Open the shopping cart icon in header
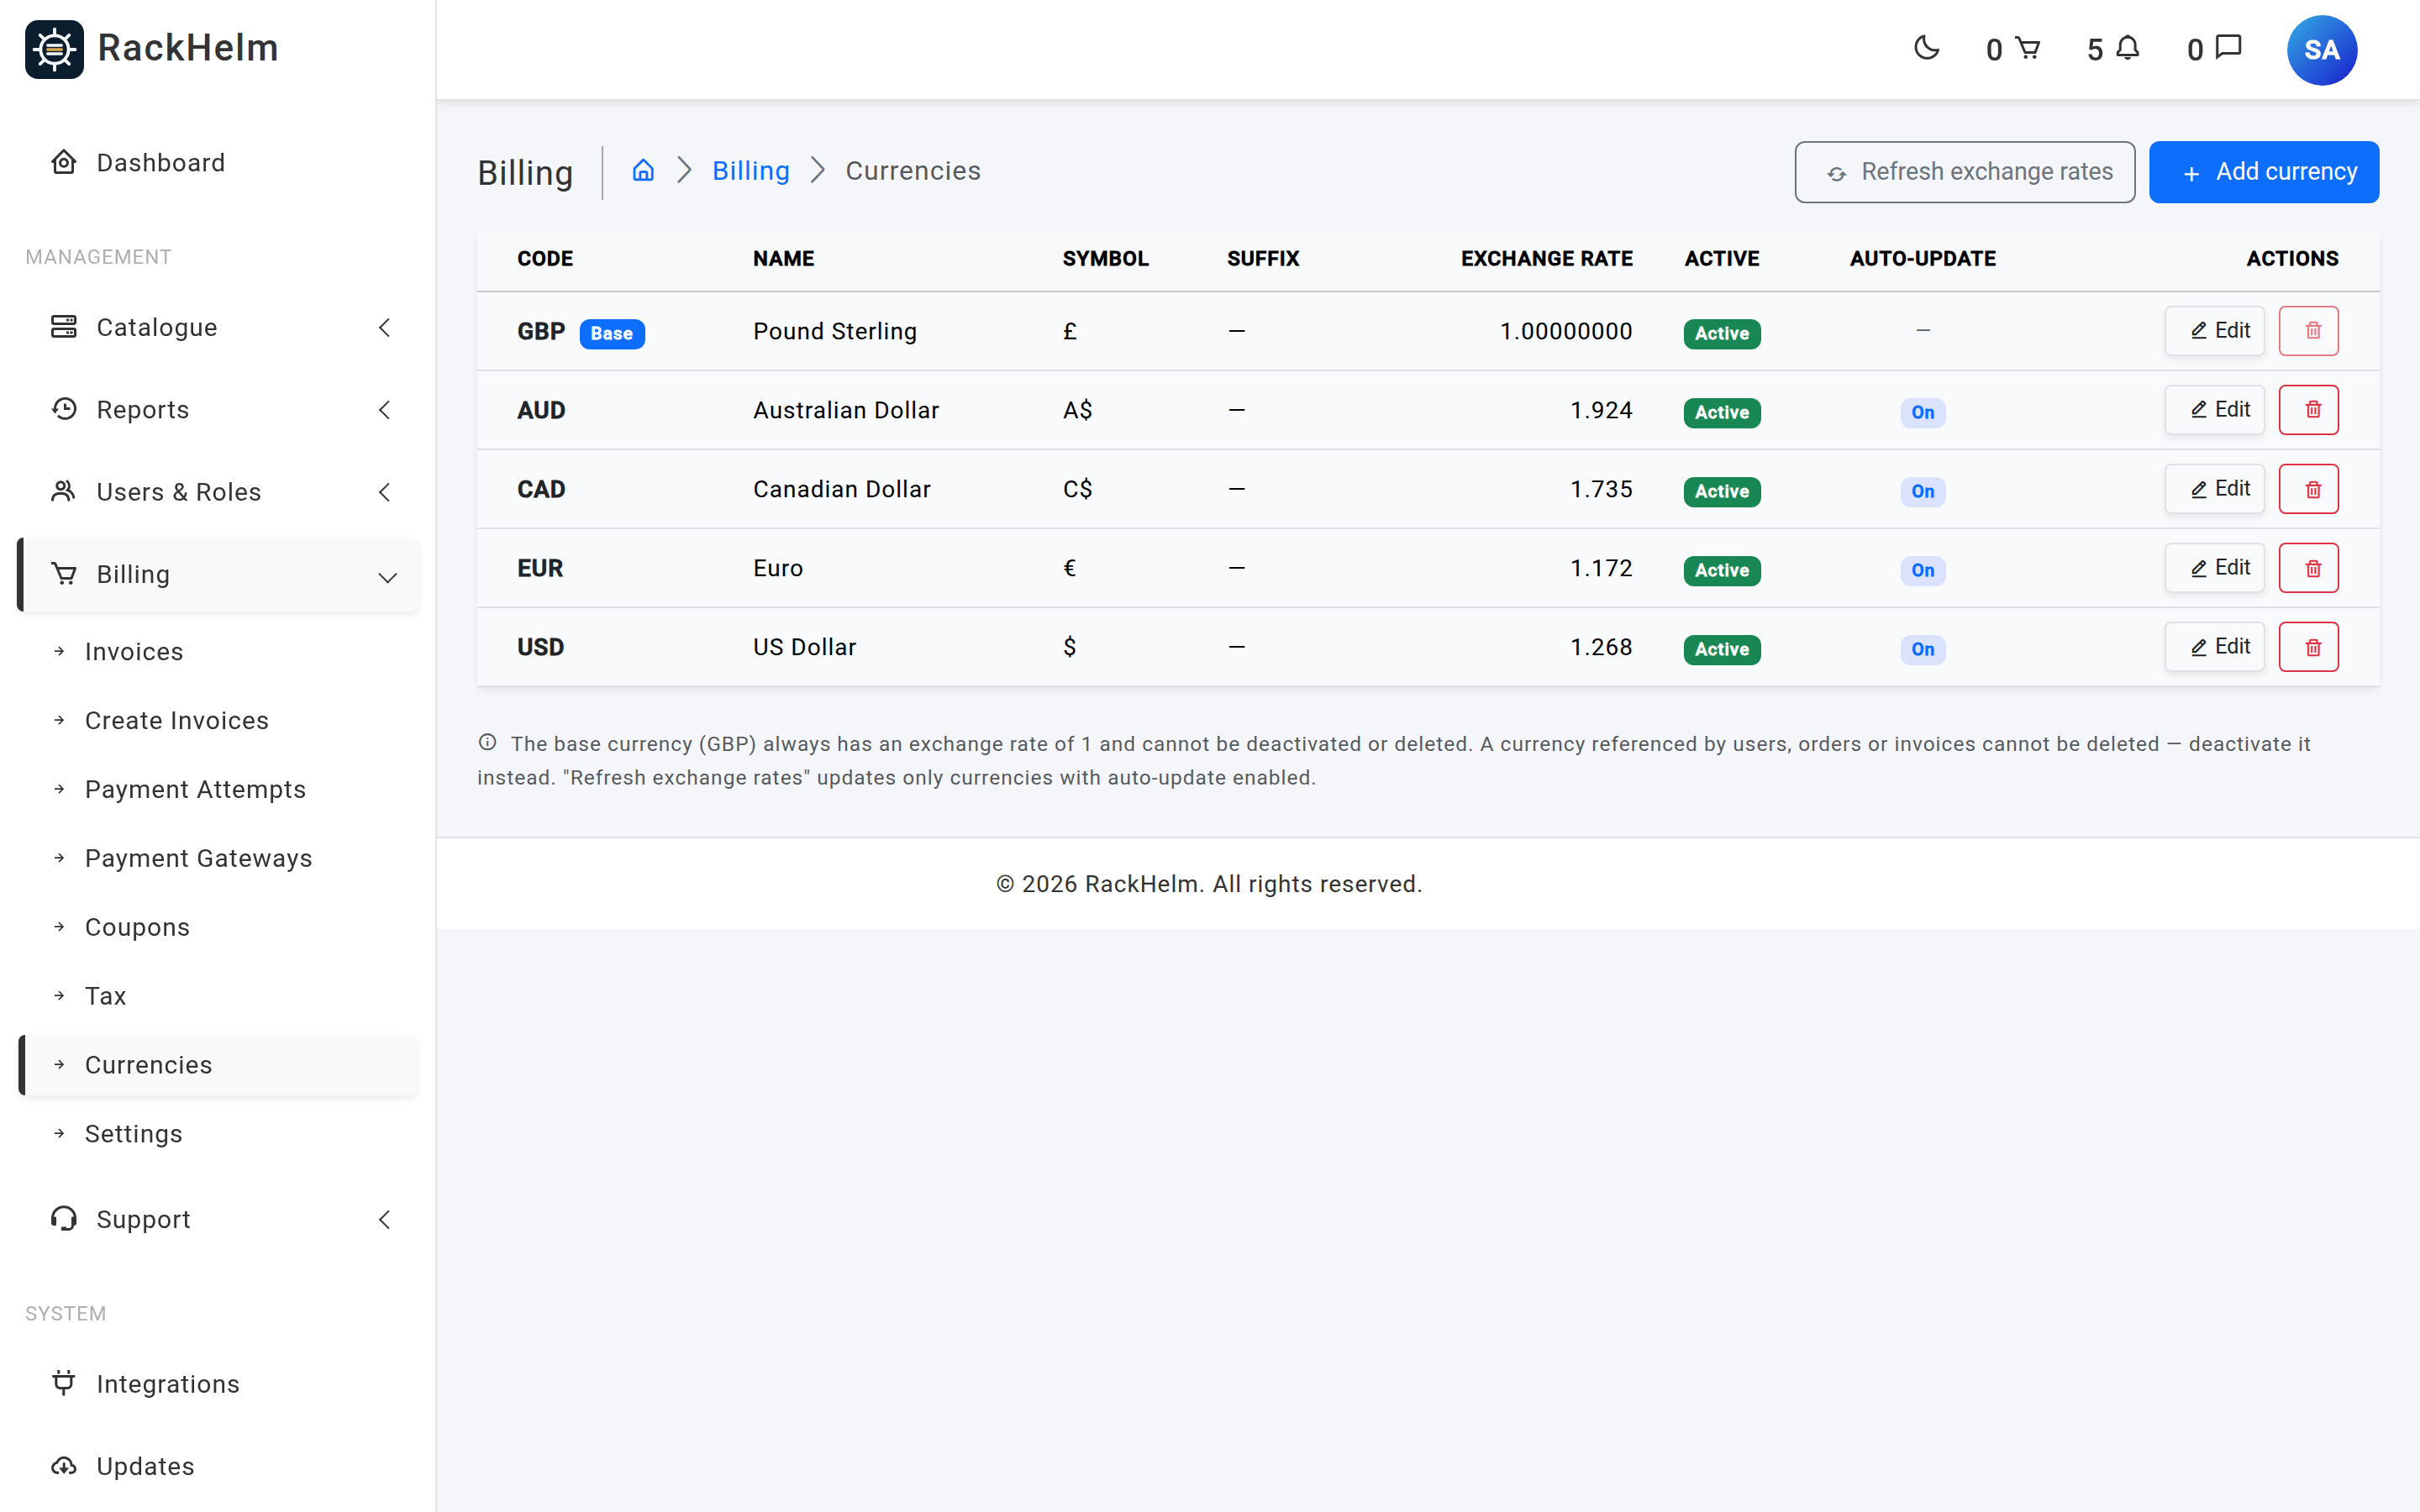Viewport: 2420px width, 1512px height. tap(2027, 48)
